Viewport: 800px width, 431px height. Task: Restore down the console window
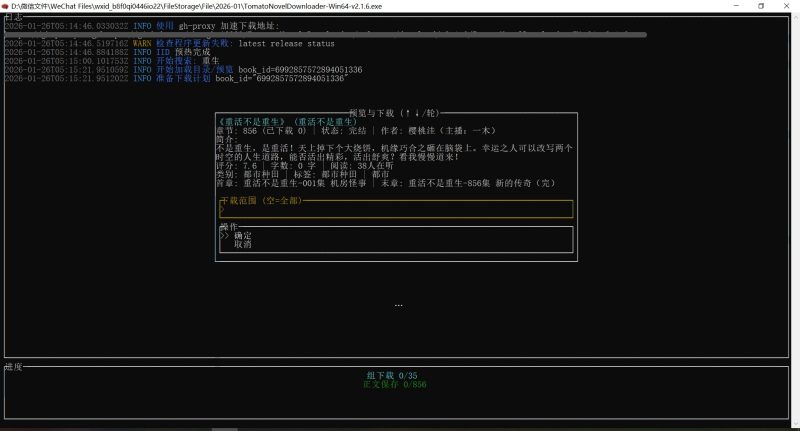point(761,6)
